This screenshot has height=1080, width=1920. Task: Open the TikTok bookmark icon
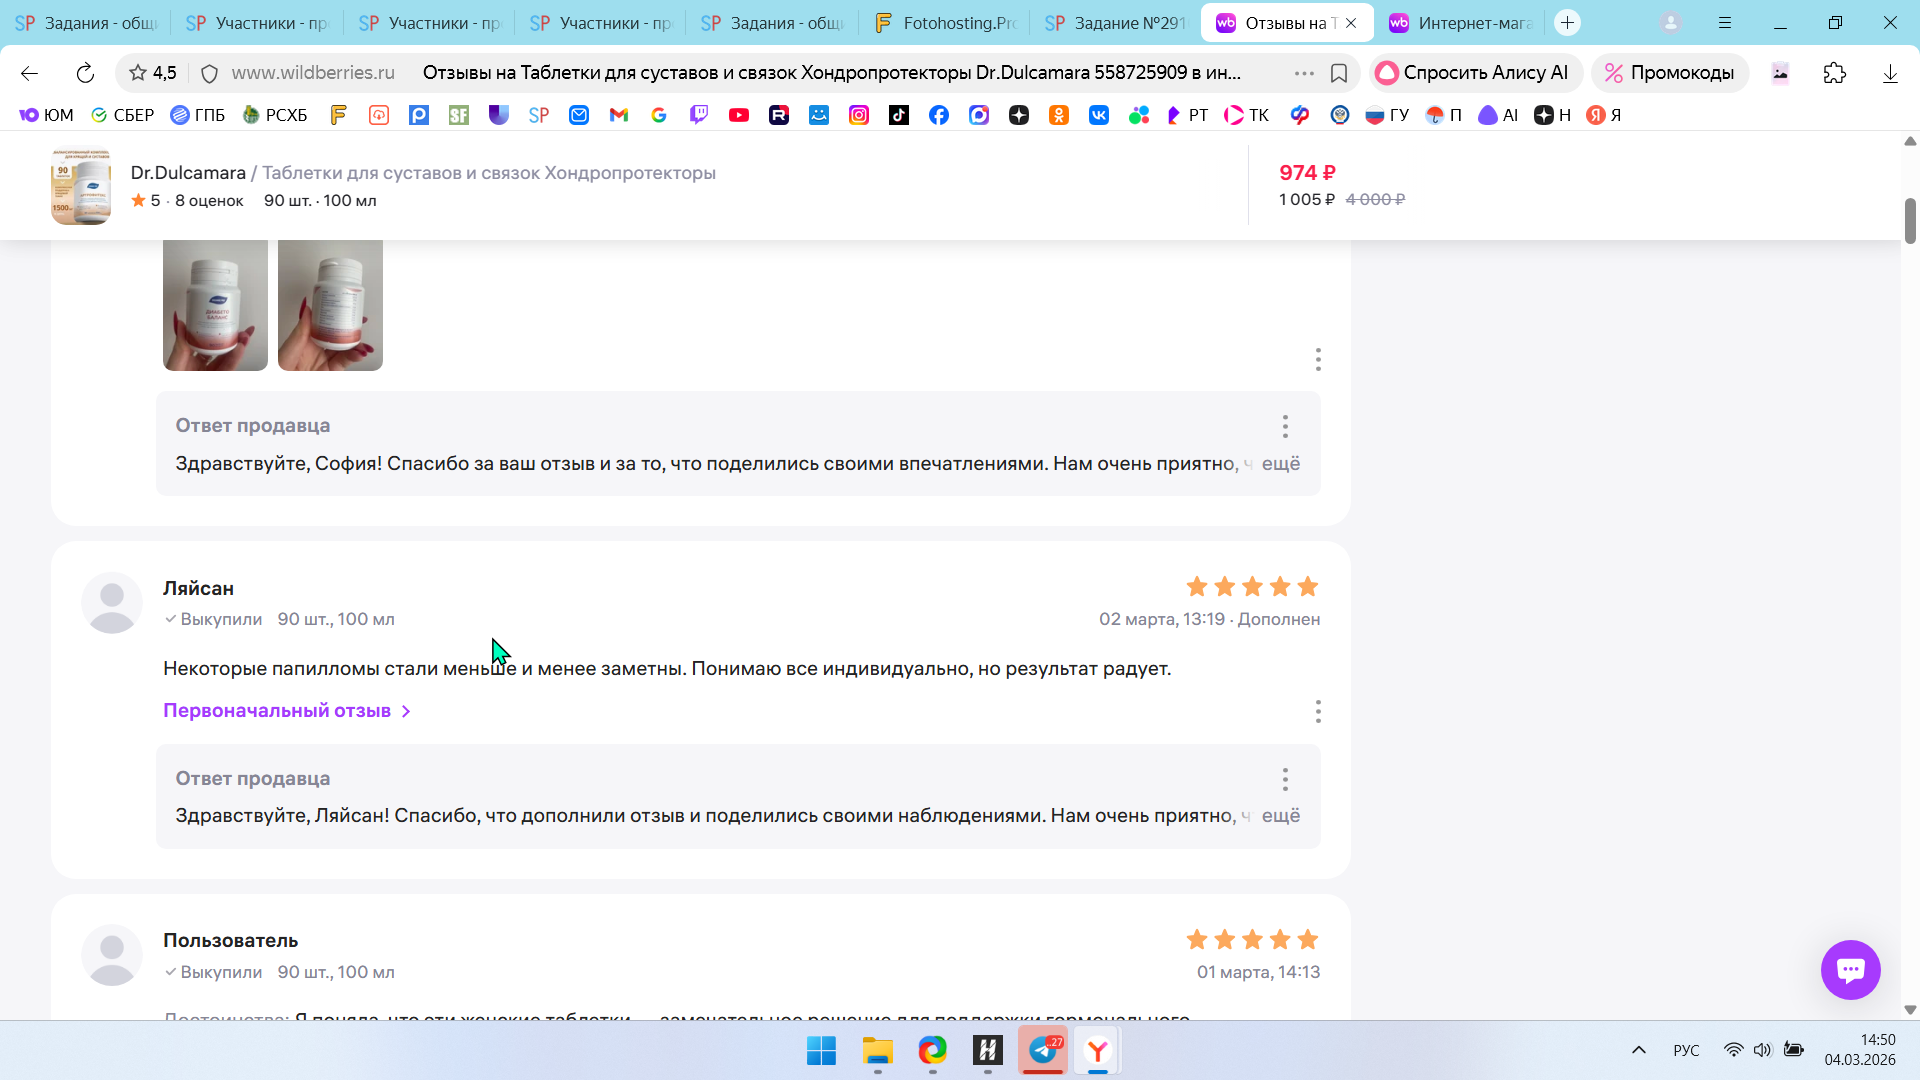click(899, 115)
